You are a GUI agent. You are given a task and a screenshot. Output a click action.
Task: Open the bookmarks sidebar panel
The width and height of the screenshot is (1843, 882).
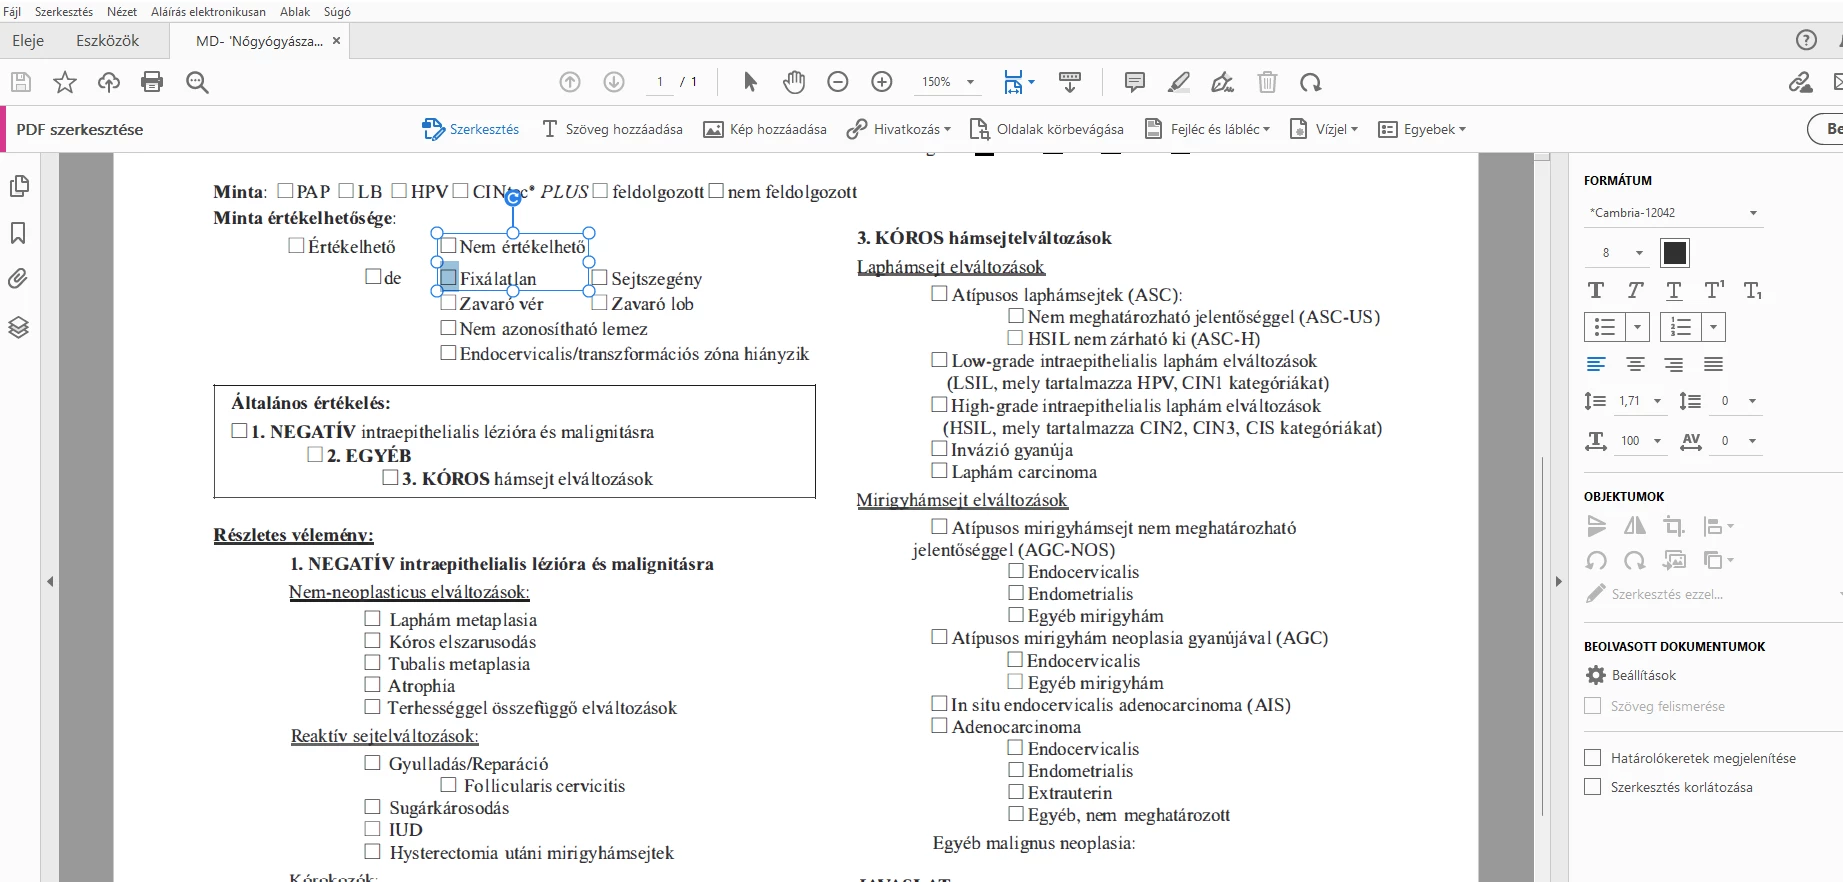pos(18,233)
